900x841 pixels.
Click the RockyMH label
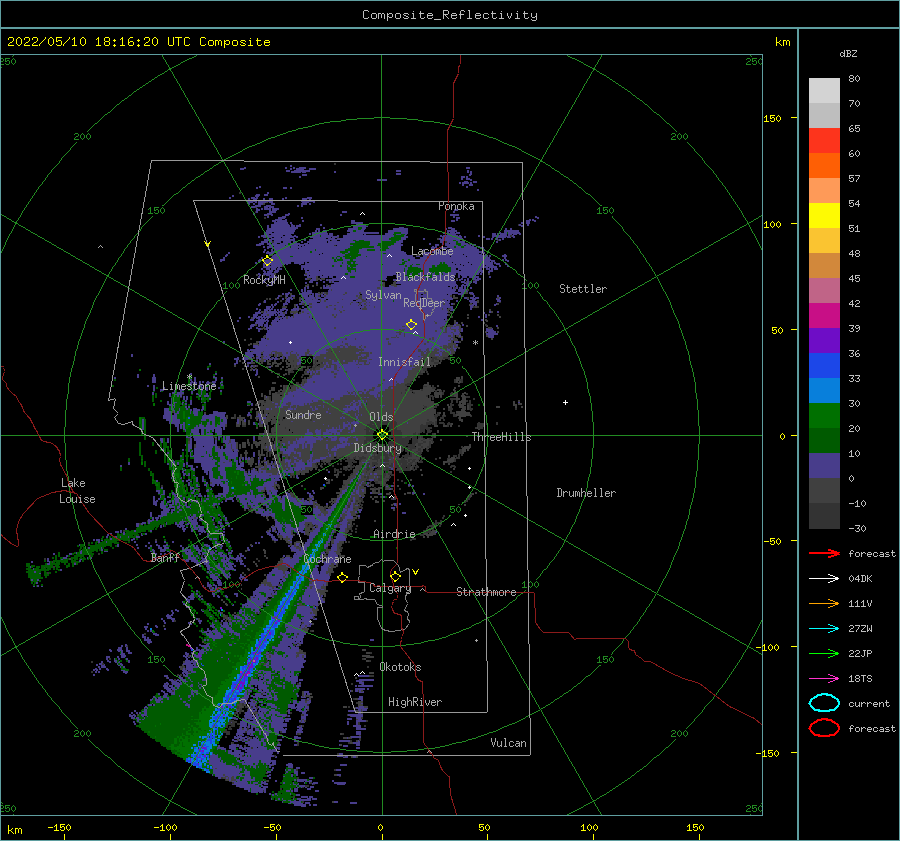(x=264, y=280)
